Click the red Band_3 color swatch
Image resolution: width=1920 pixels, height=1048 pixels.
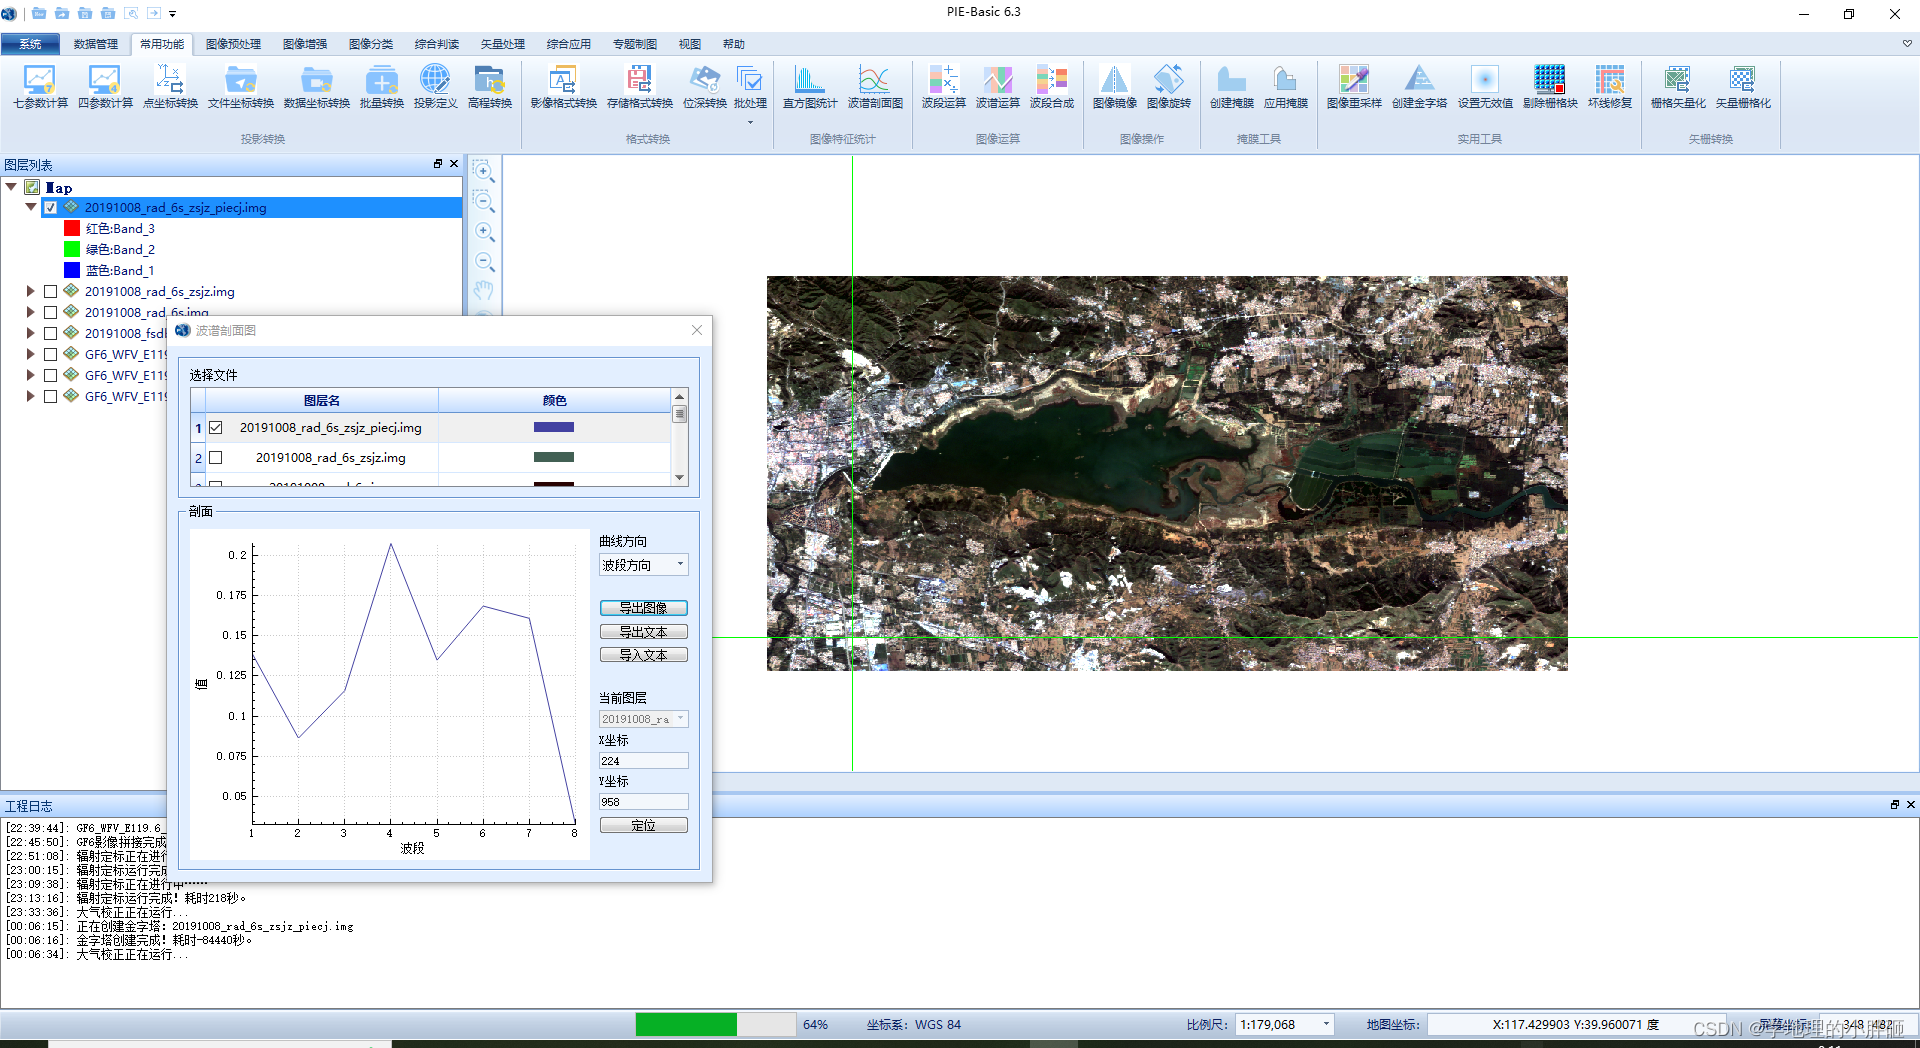(72, 229)
